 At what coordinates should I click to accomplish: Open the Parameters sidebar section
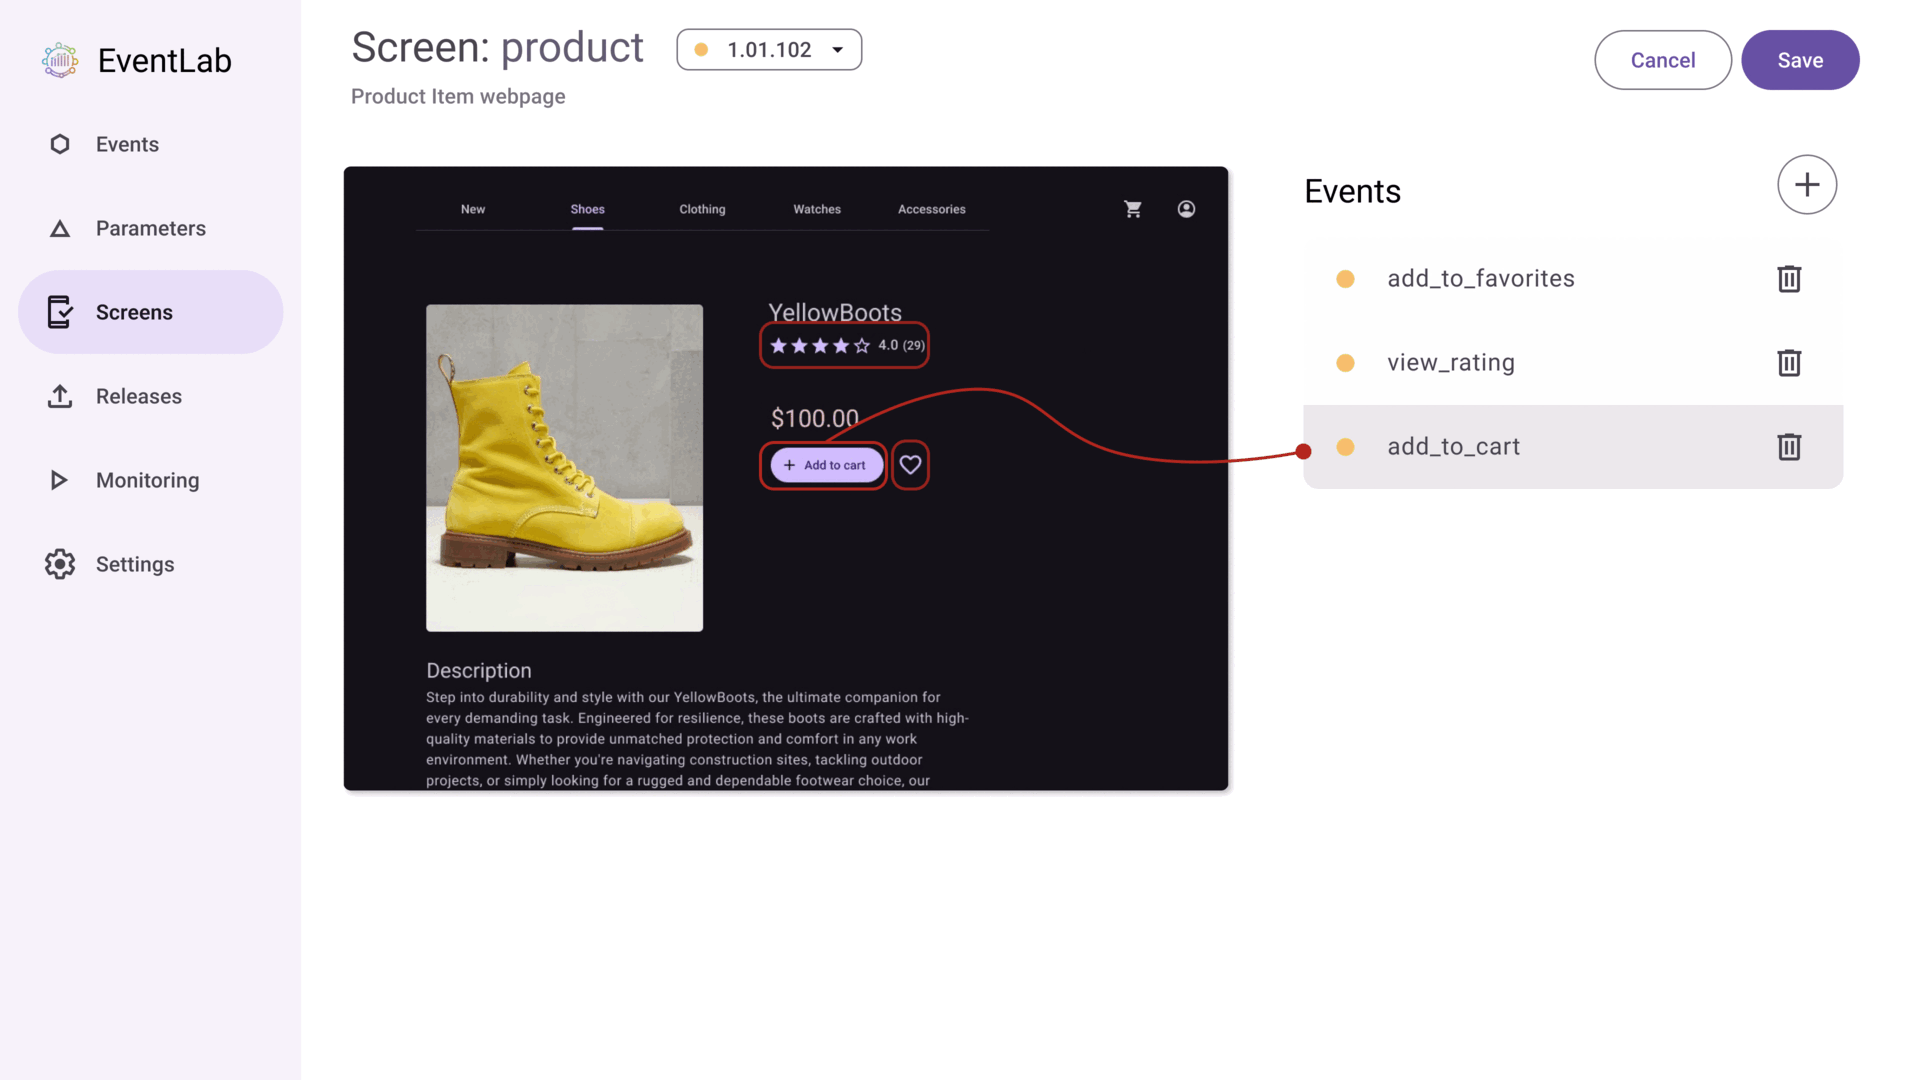150,228
